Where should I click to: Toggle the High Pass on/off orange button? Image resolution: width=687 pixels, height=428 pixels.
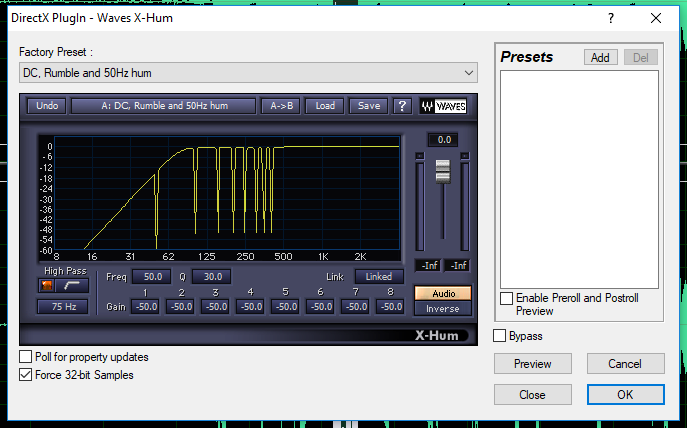[x=46, y=286]
